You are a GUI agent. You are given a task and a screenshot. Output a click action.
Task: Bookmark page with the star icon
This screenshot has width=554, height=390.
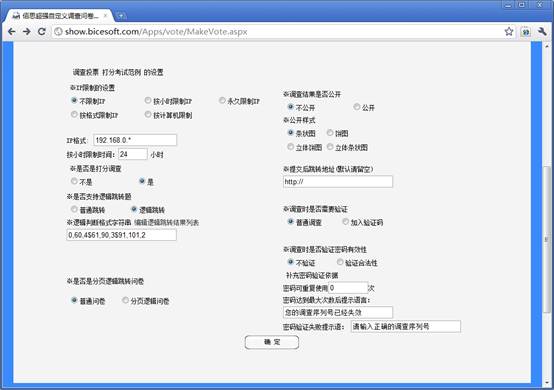pyautogui.click(x=509, y=31)
